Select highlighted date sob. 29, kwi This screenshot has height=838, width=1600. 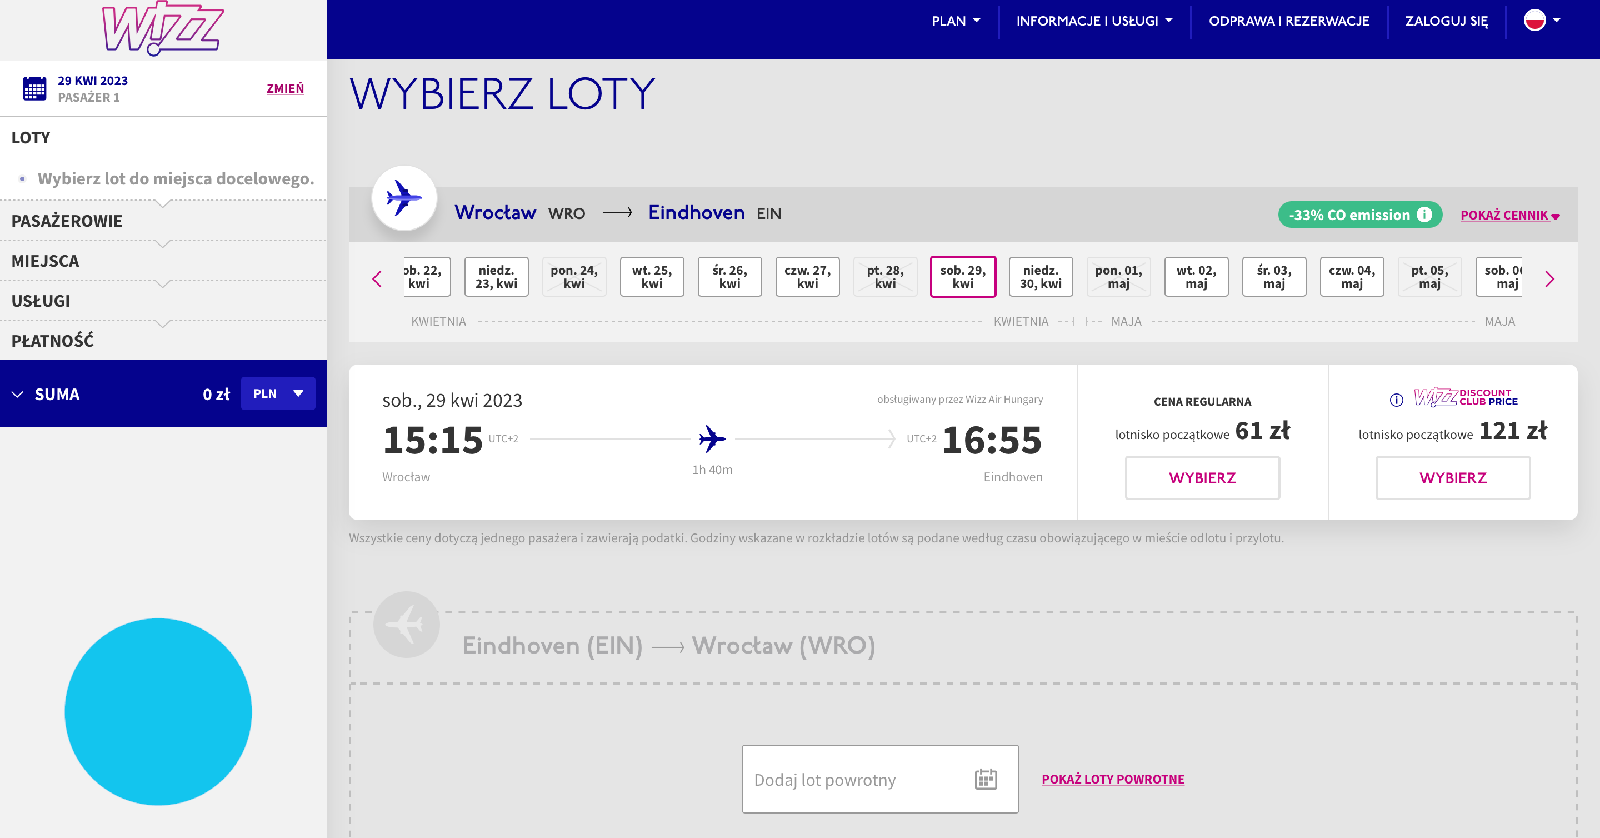(963, 277)
